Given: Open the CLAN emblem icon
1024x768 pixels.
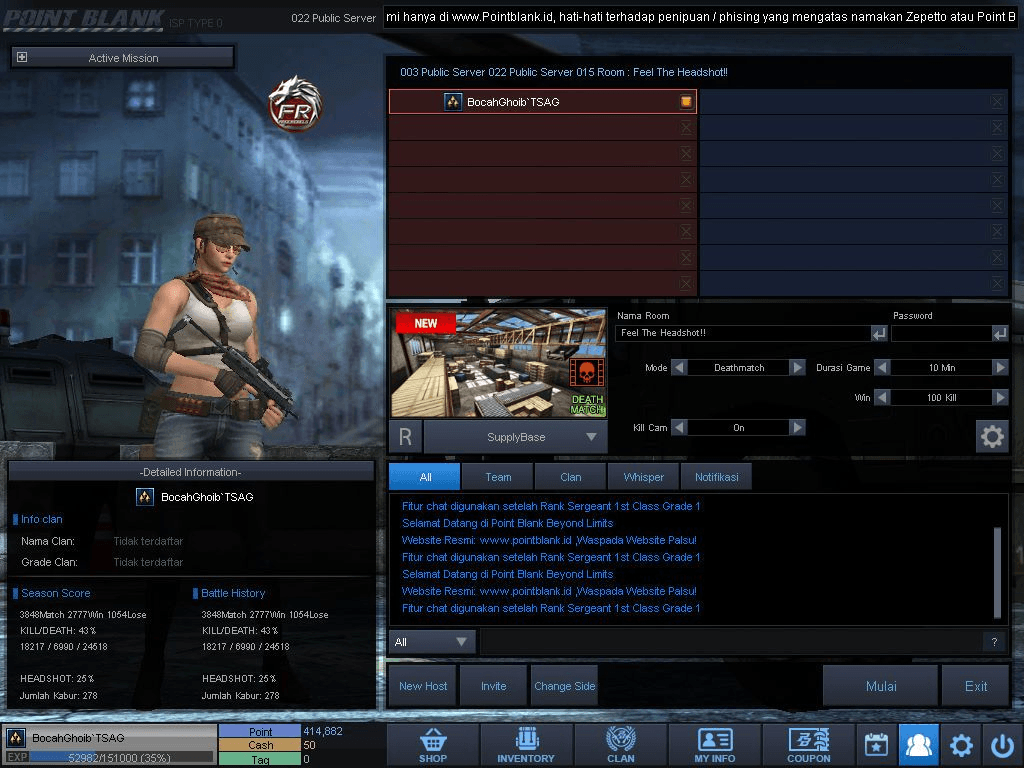Looking at the screenshot, I should pyautogui.click(x=620, y=744).
